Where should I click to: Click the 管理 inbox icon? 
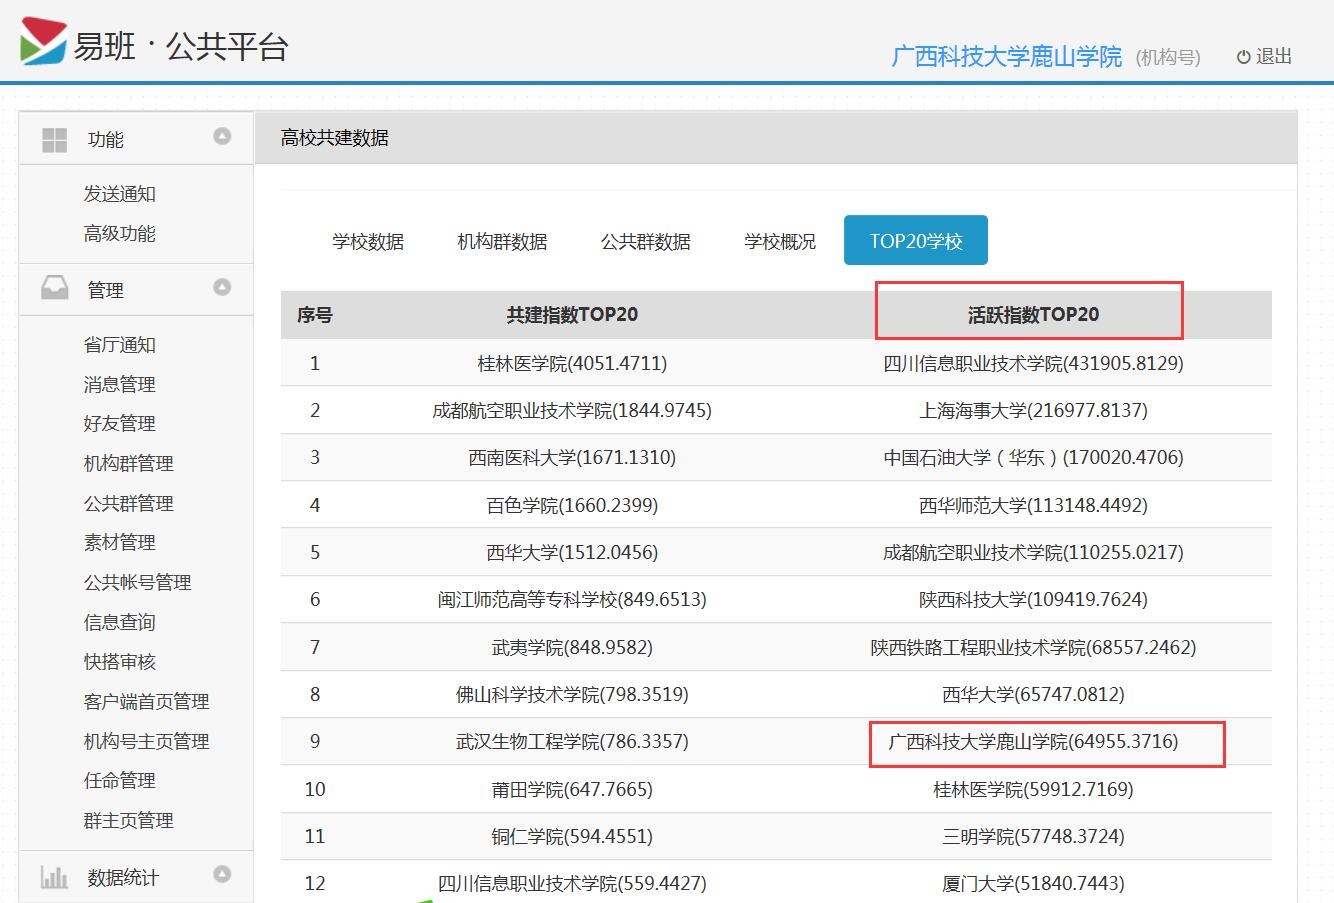54,289
